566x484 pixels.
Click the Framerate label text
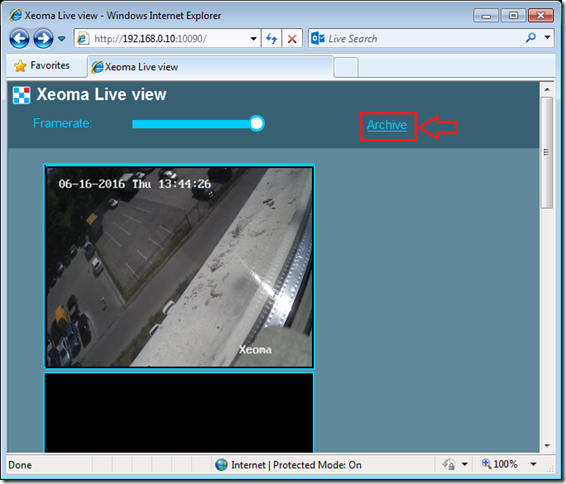[x=62, y=123]
